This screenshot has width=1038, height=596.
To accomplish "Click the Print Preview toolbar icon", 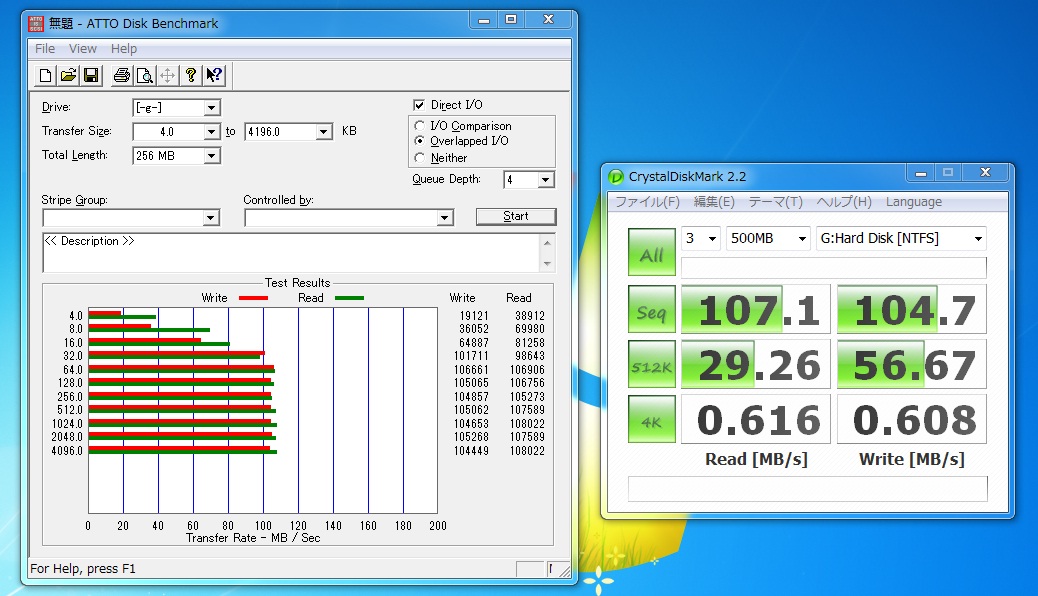I will coord(144,75).
